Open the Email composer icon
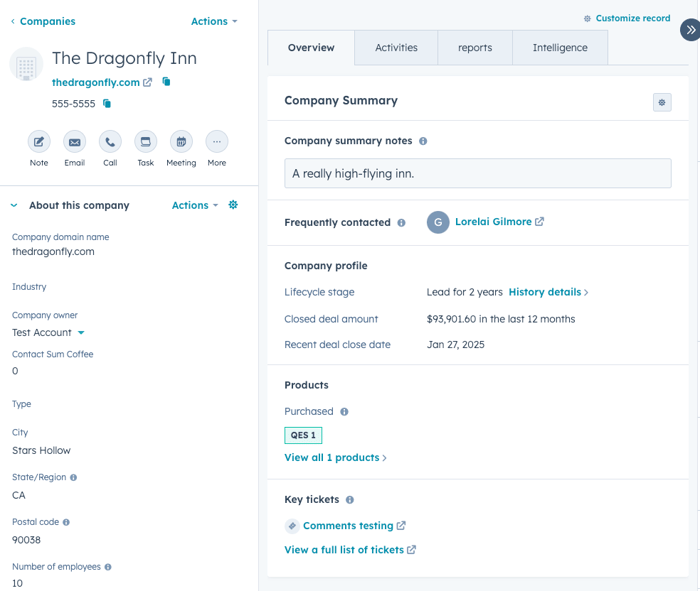The image size is (700, 591). click(x=75, y=142)
